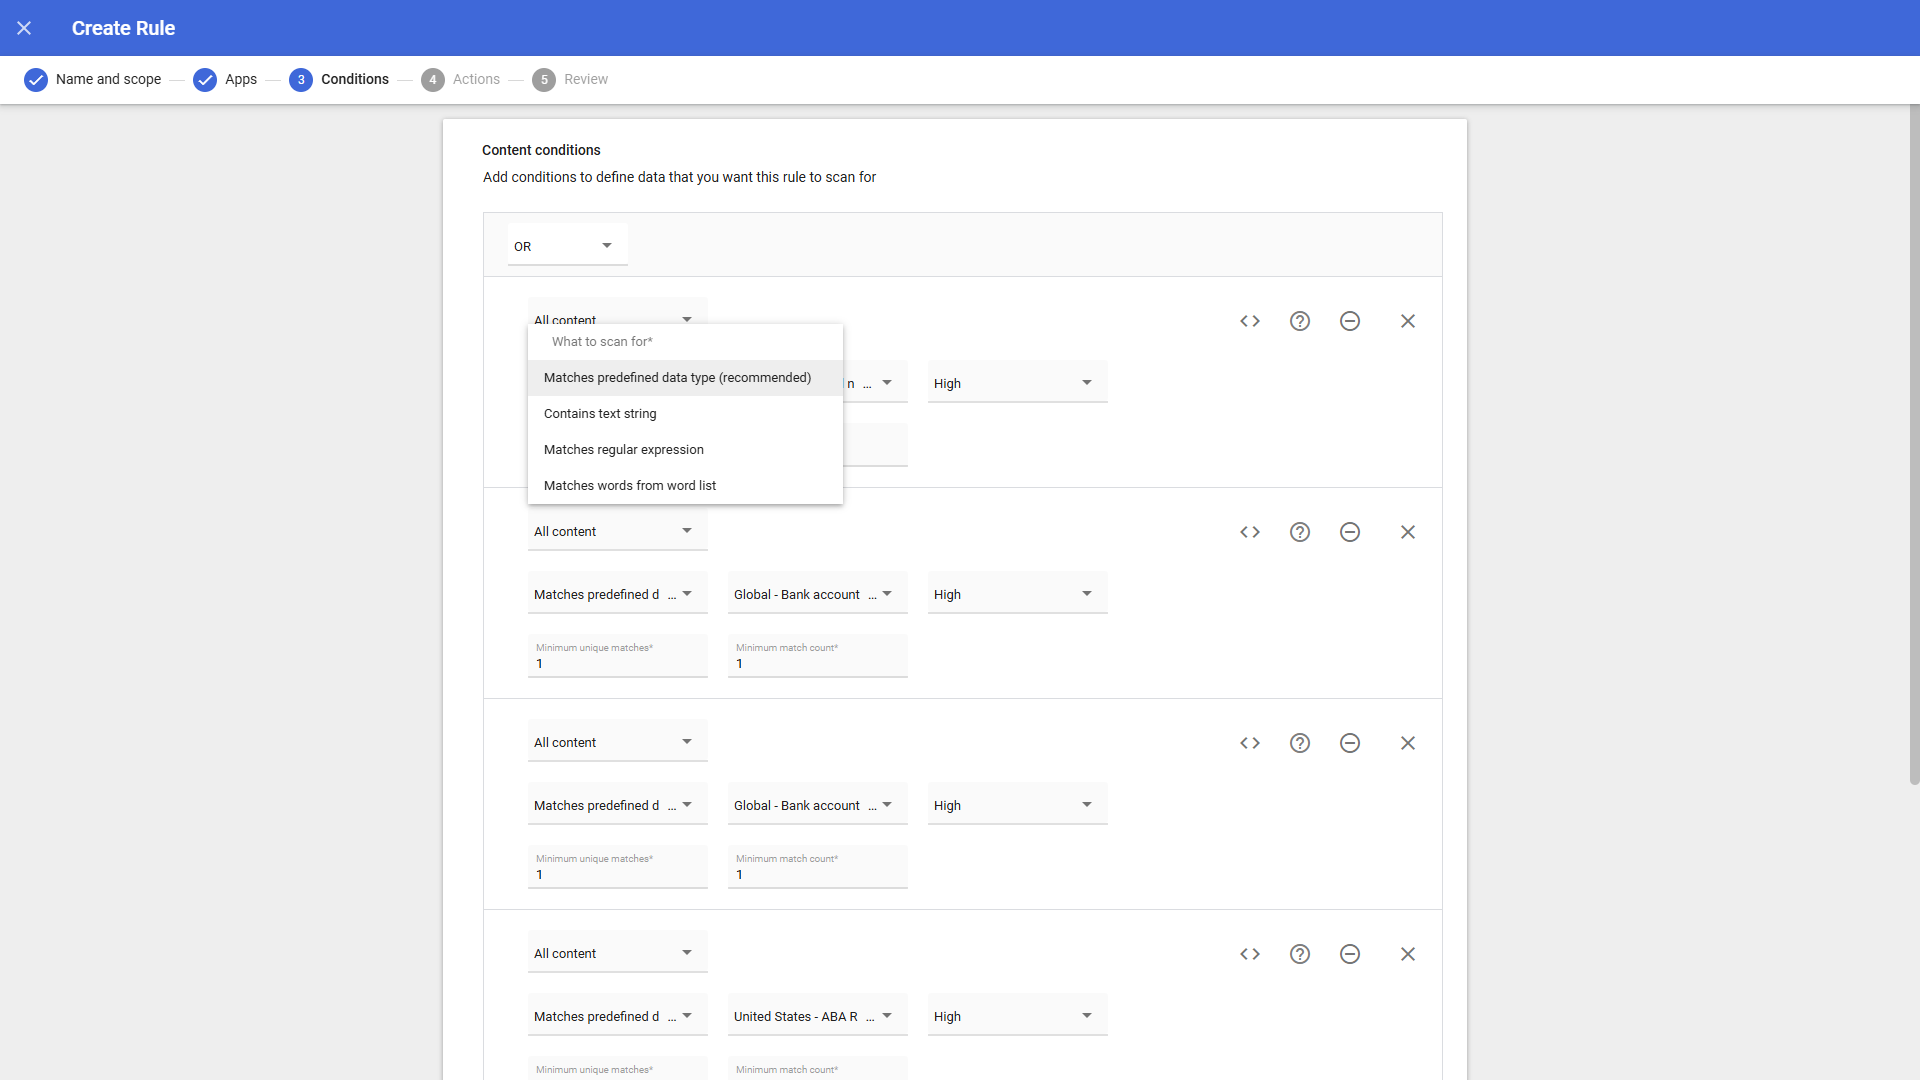Viewport: 1920px width, 1080px height.
Task: Click the Apps step checkmark
Action: click(x=206, y=79)
